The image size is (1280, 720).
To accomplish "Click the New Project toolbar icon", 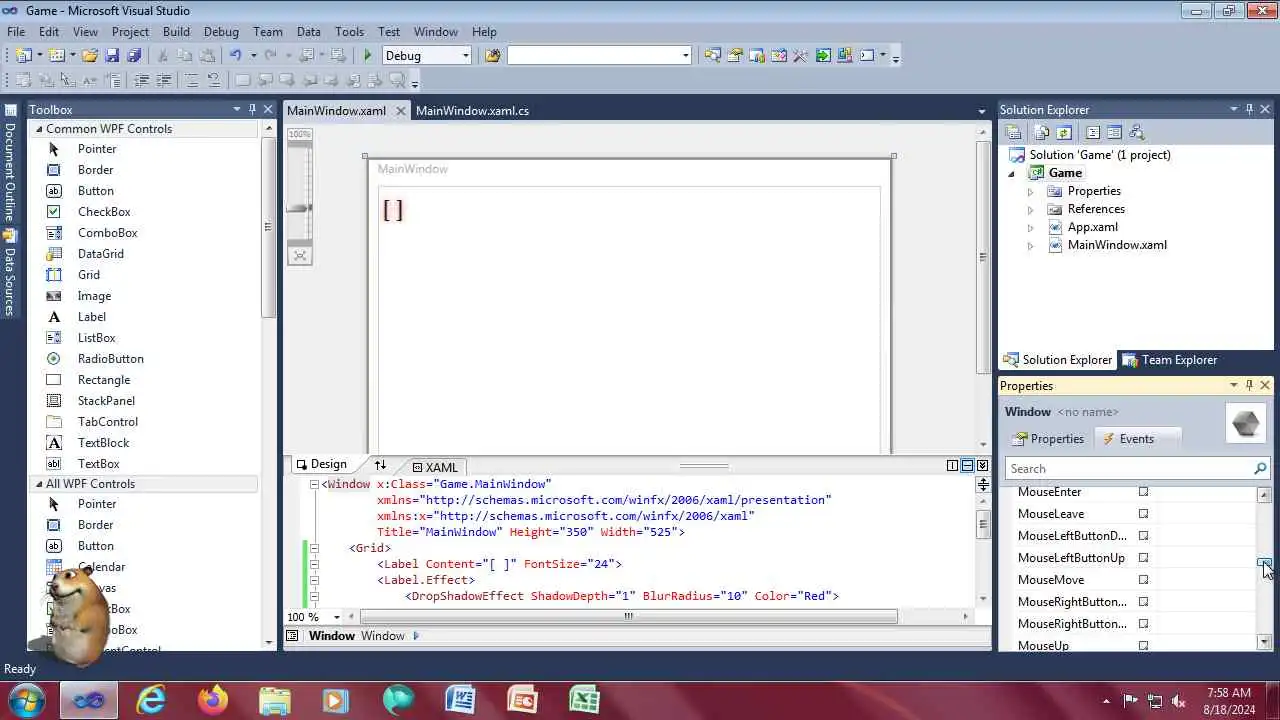I will [23, 56].
